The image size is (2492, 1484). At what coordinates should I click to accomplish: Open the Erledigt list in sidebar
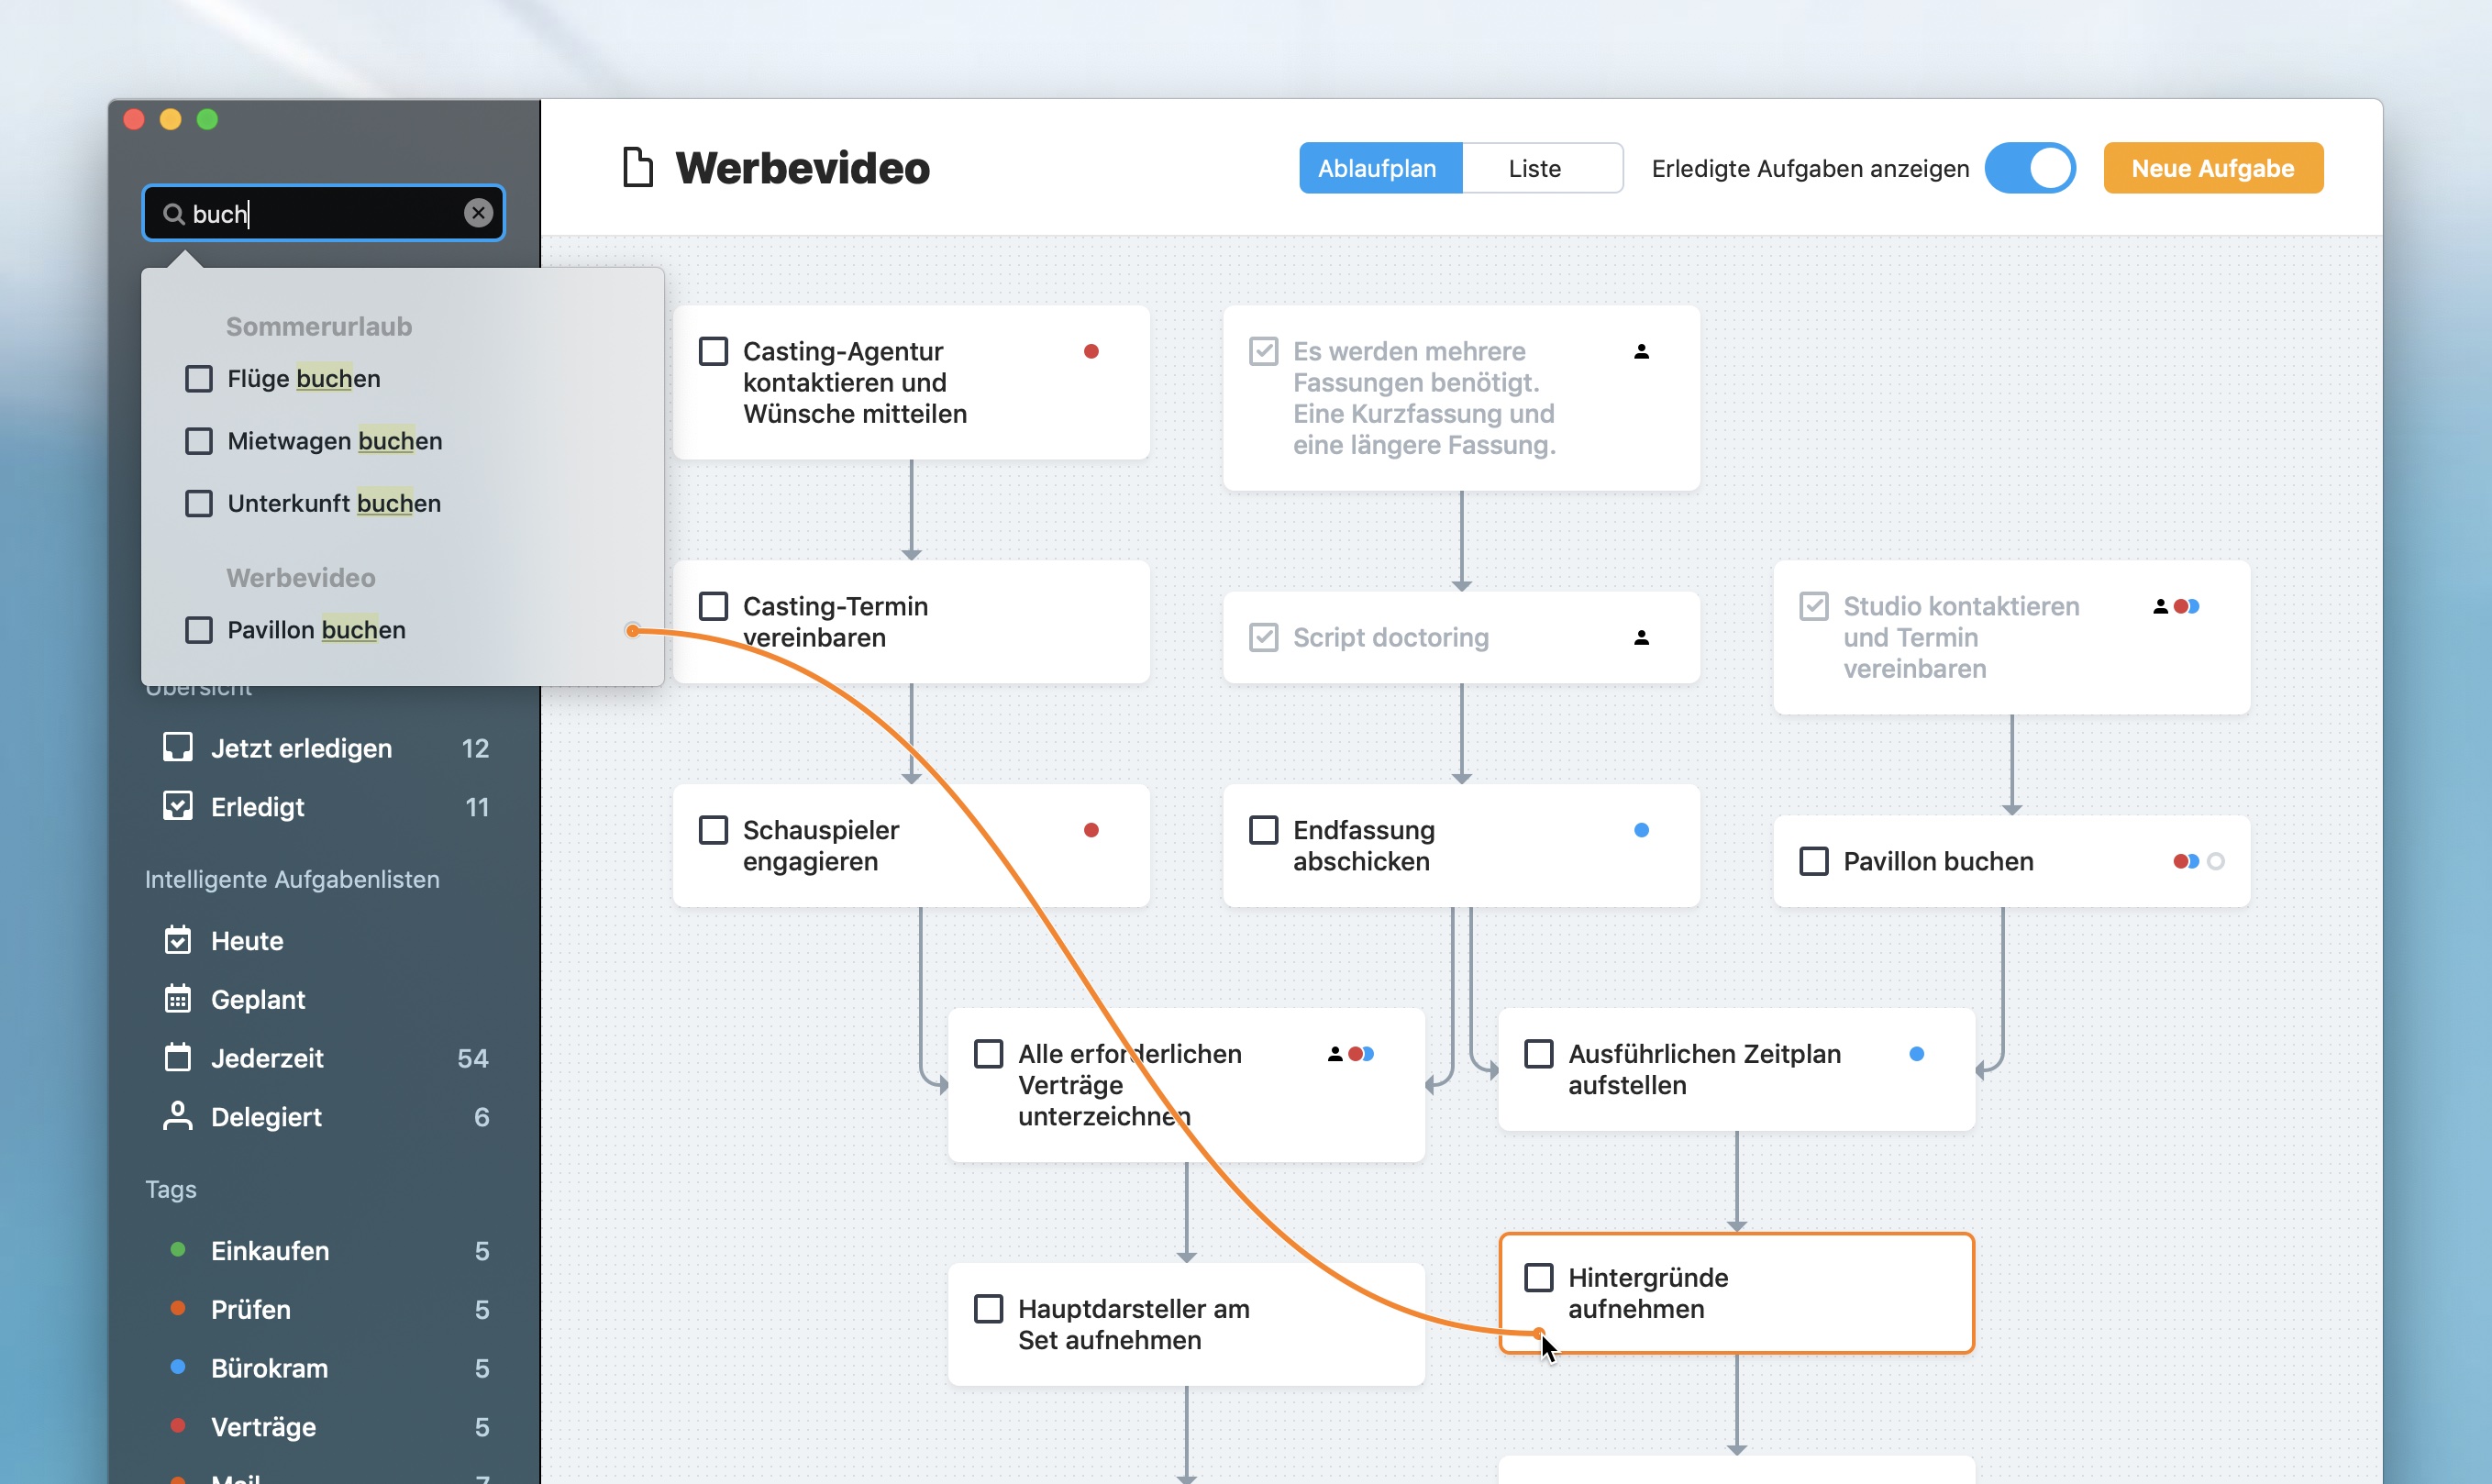pyautogui.click(x=257, y=806)
